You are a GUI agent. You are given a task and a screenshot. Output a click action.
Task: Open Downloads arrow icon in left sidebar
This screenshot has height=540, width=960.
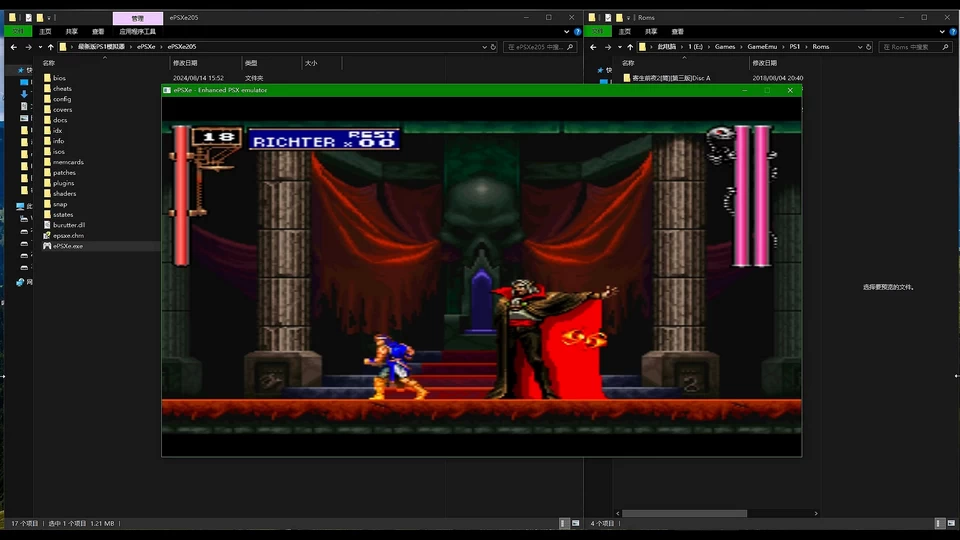[x=24, y=94]
